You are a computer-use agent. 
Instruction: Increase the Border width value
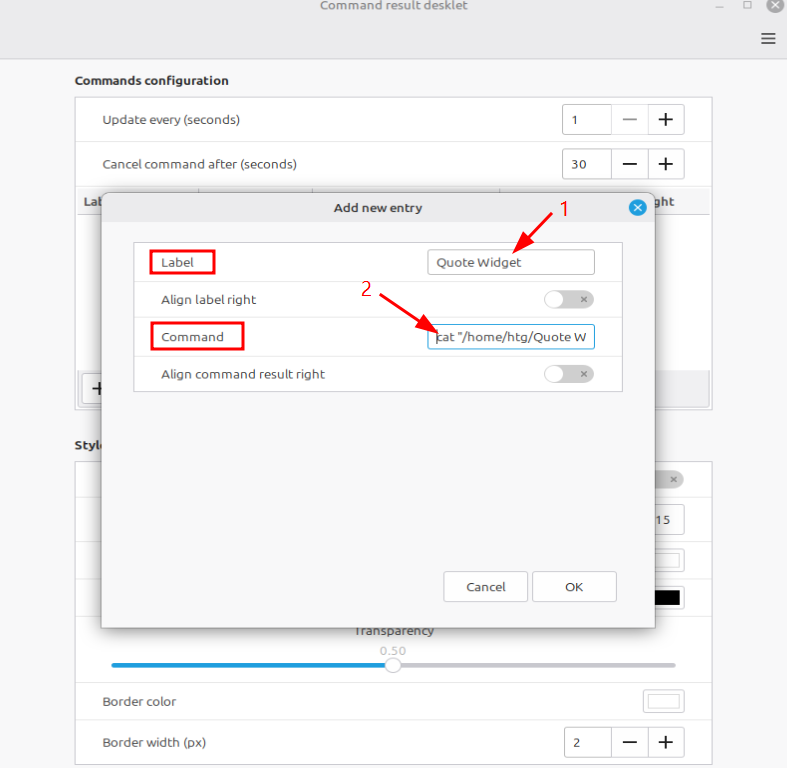pos(666,742)
